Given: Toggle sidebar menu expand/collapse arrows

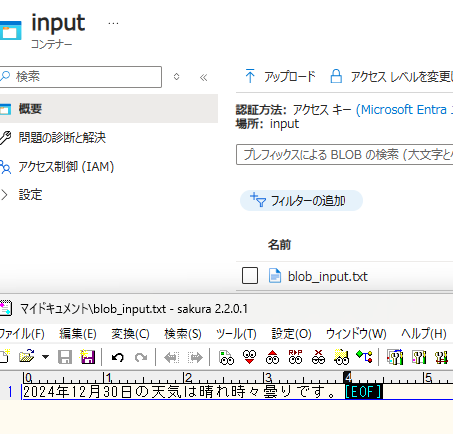Looking at the screenshot, I should [176, 77].
